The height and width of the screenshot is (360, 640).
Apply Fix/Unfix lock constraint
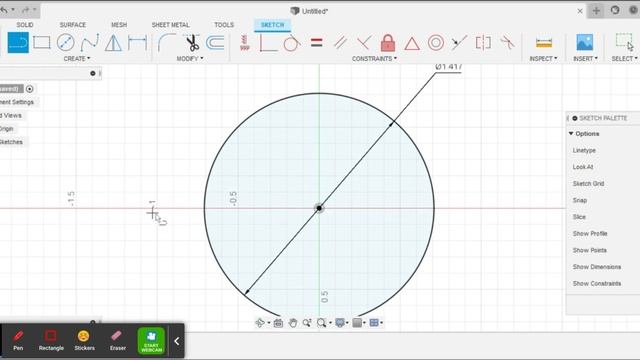(x=388, y=42)
